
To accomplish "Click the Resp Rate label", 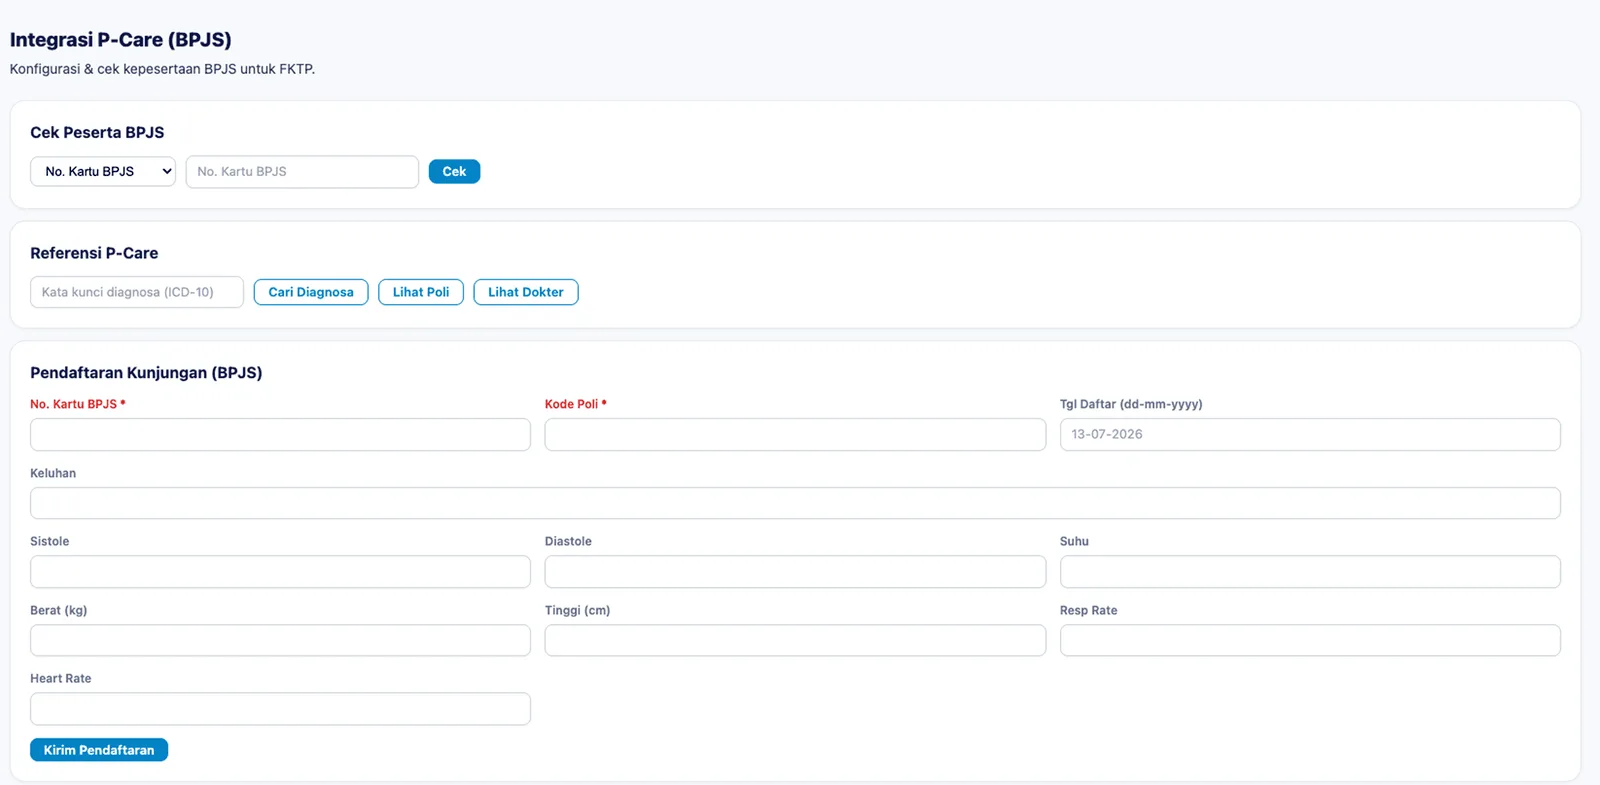I will point(1089,610).
